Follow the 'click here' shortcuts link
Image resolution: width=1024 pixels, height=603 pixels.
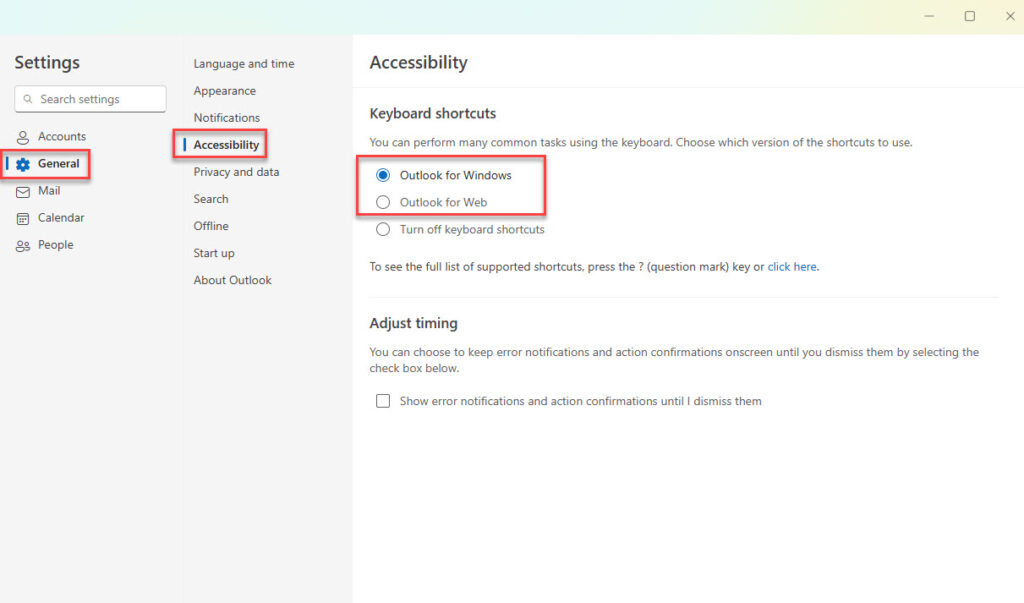coord(792,267)
